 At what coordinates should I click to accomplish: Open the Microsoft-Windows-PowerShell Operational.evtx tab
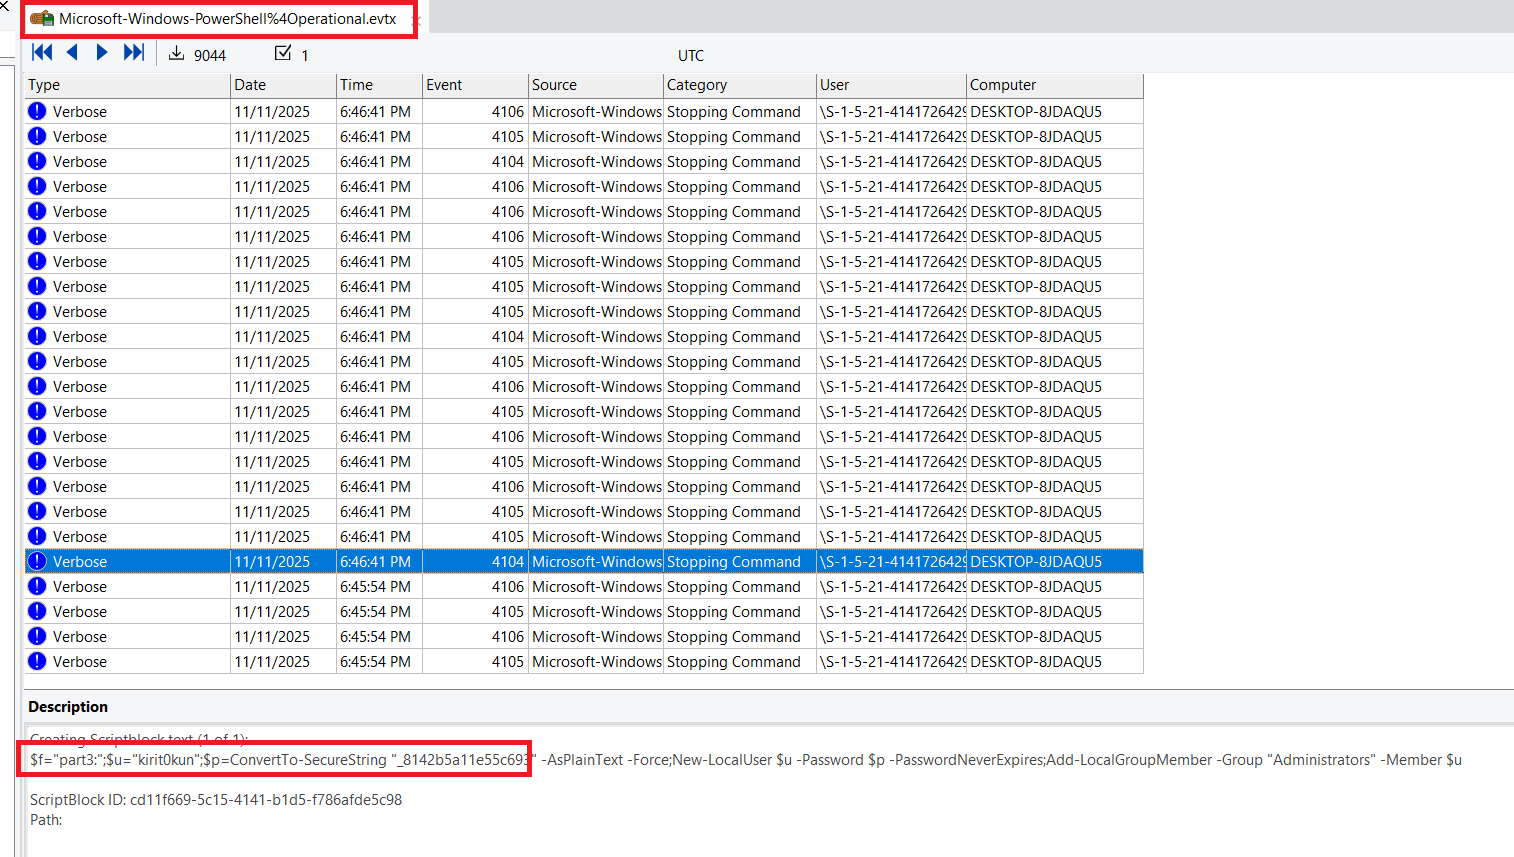point(227,19)
